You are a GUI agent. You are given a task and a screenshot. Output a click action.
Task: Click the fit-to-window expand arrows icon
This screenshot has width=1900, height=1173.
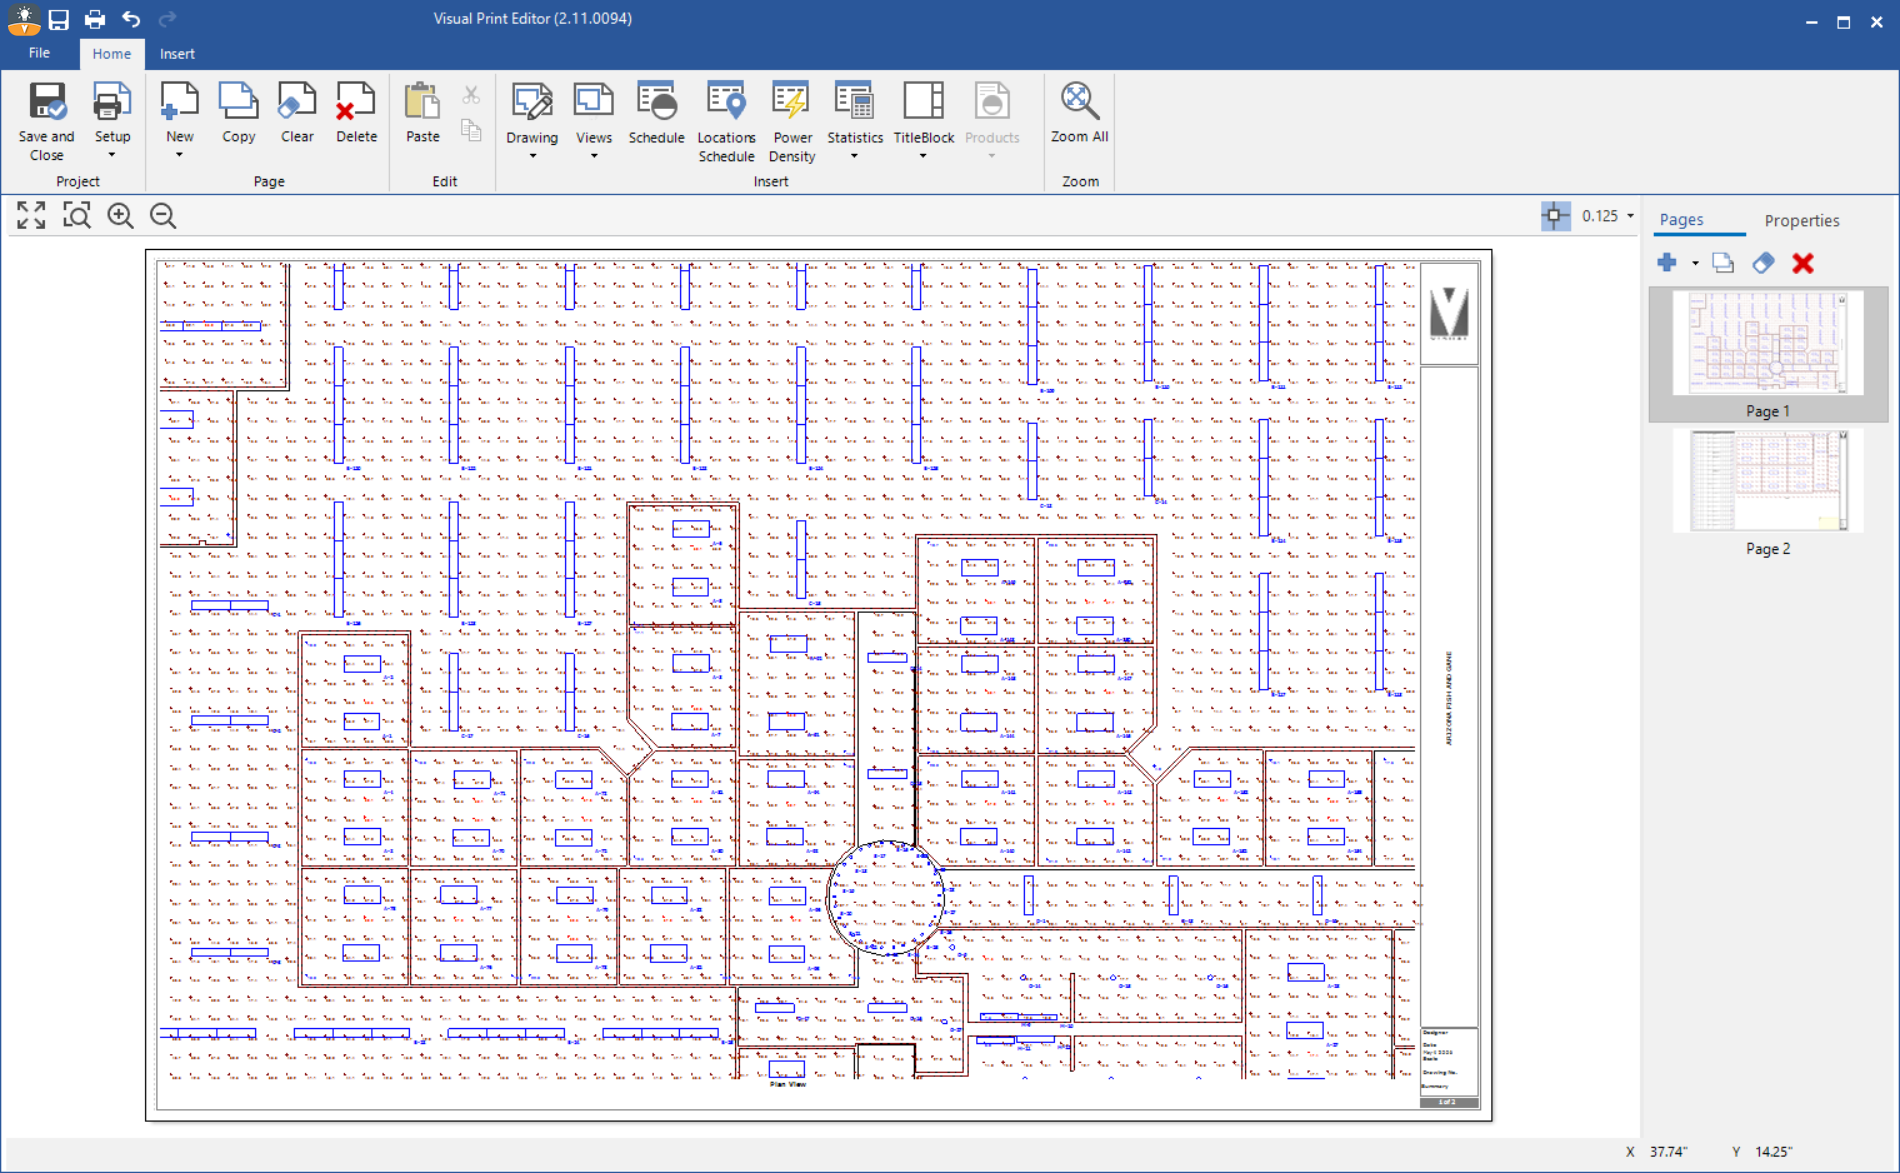point(31,216)
